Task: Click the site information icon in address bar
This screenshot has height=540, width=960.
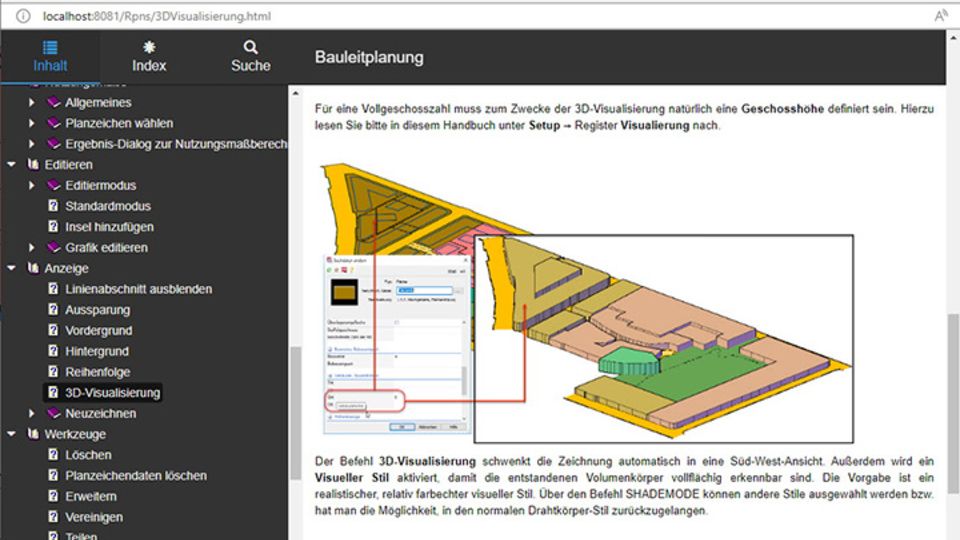Action: click(23, 16)
